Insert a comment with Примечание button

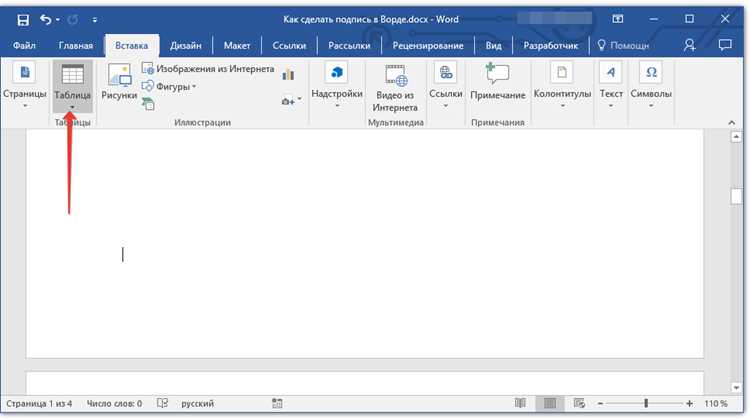(497, 81)
